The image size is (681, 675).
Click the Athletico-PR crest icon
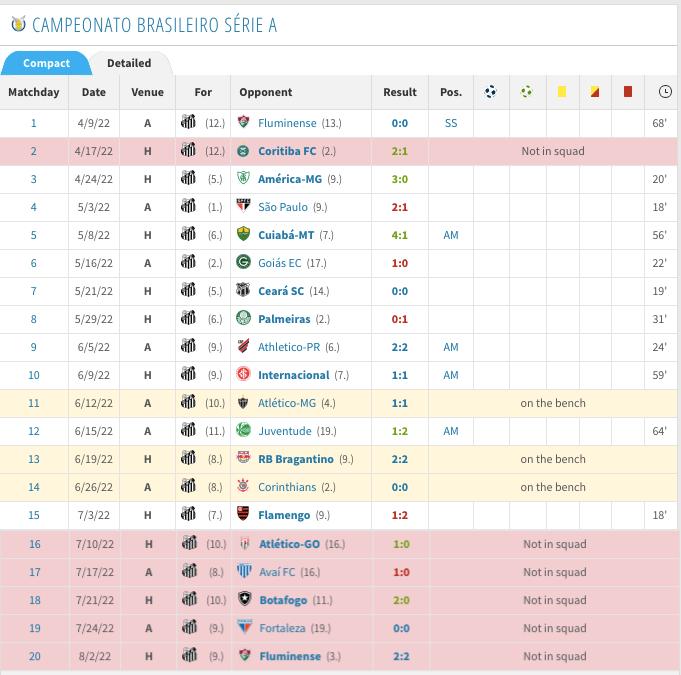243,346
